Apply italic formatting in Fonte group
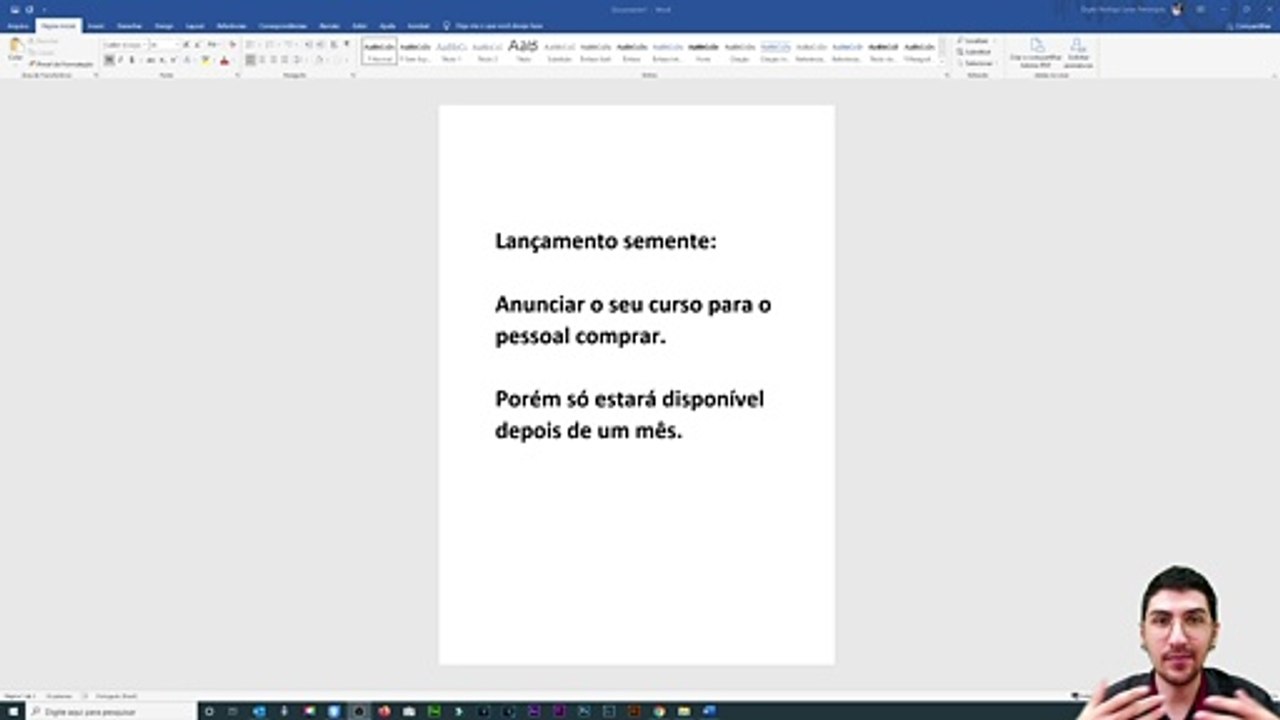This screenshot has width=1280, height=720. [x=120, y=60]
